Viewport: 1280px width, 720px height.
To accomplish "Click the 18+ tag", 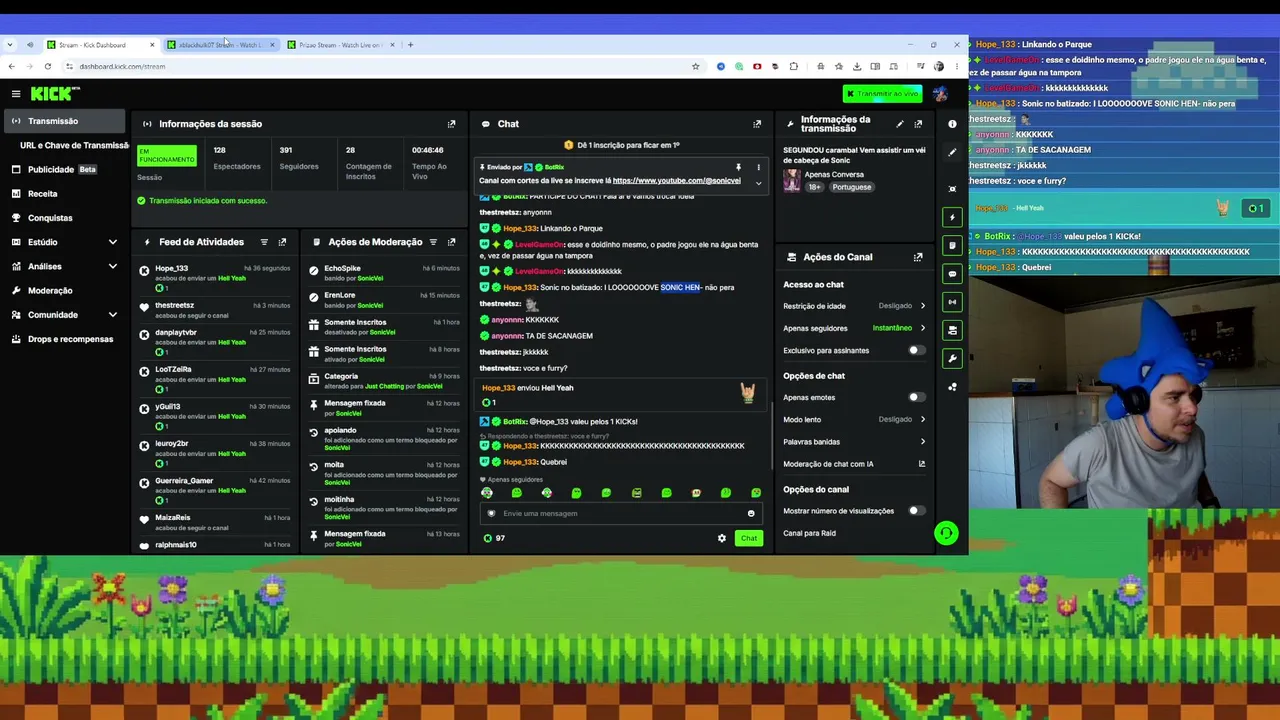I will coord(814,187).
